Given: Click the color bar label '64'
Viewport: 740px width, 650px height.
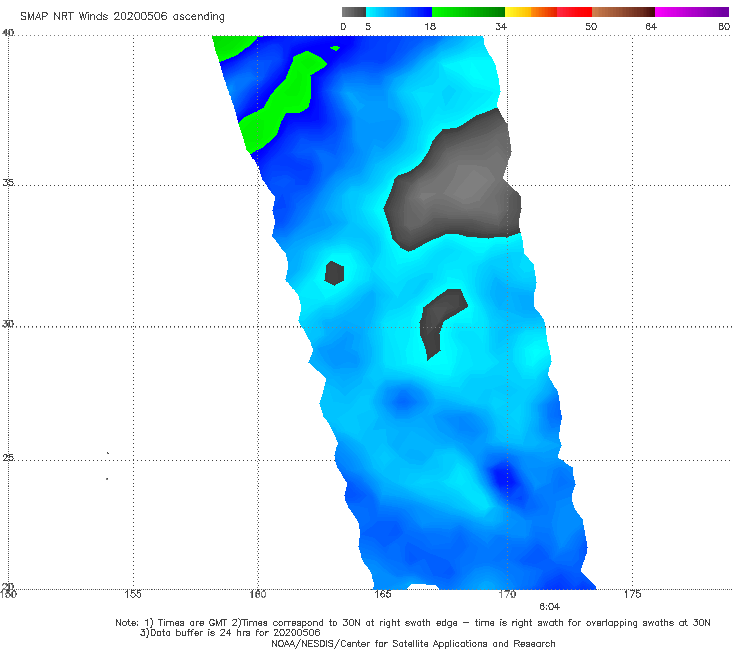Looking at the screenshot, I should tap(651, 26).
